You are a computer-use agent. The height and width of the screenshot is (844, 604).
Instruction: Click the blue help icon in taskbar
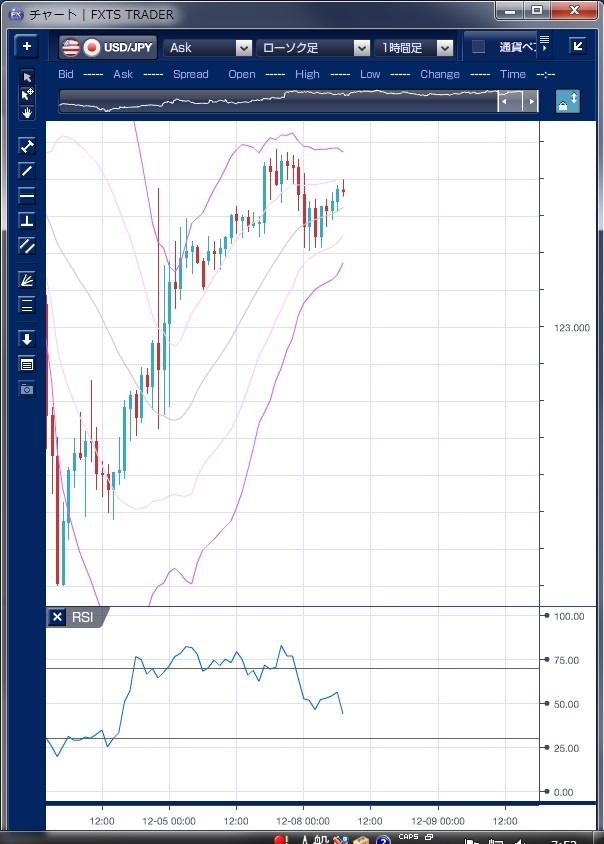pyautogui.click(x=382, y=840)
